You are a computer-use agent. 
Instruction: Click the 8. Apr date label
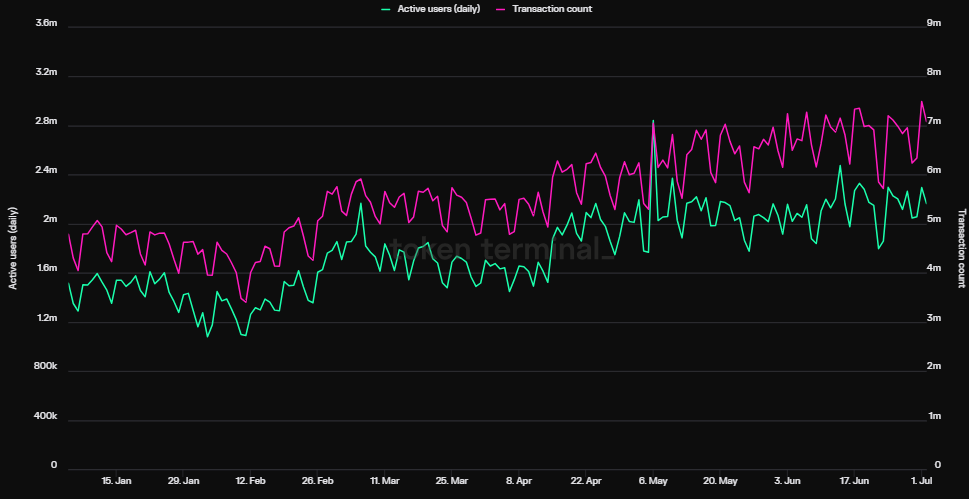pos(519,480)
